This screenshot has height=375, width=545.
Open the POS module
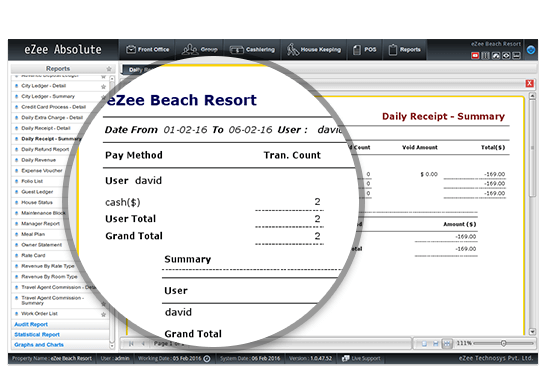tap(364, 49)
